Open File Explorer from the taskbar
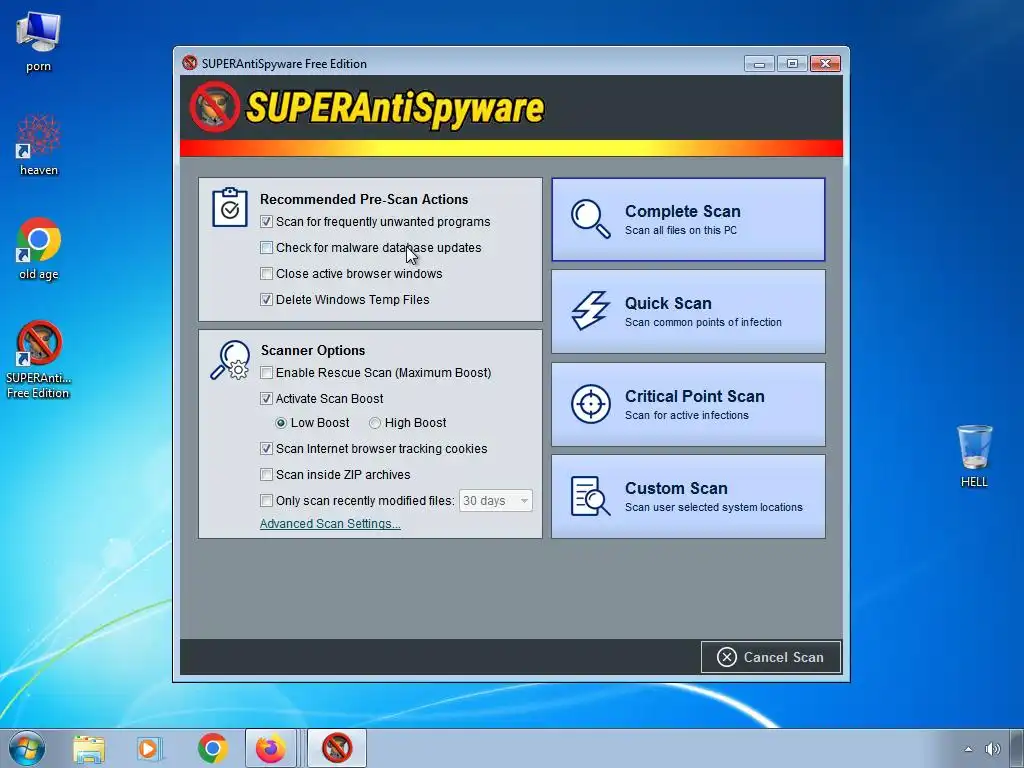The width and height of the screenshot is (1024, 768). (x=89, y=749)
